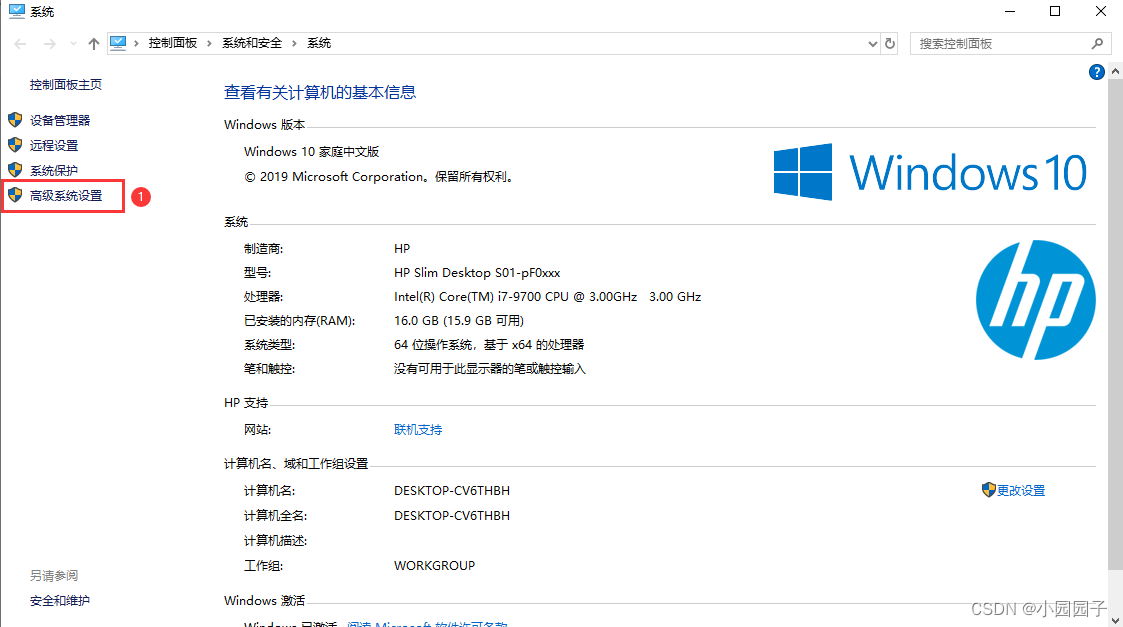Click the blue help question mark icon
The image size is (1123, 627).
(x=1096, y=72)
